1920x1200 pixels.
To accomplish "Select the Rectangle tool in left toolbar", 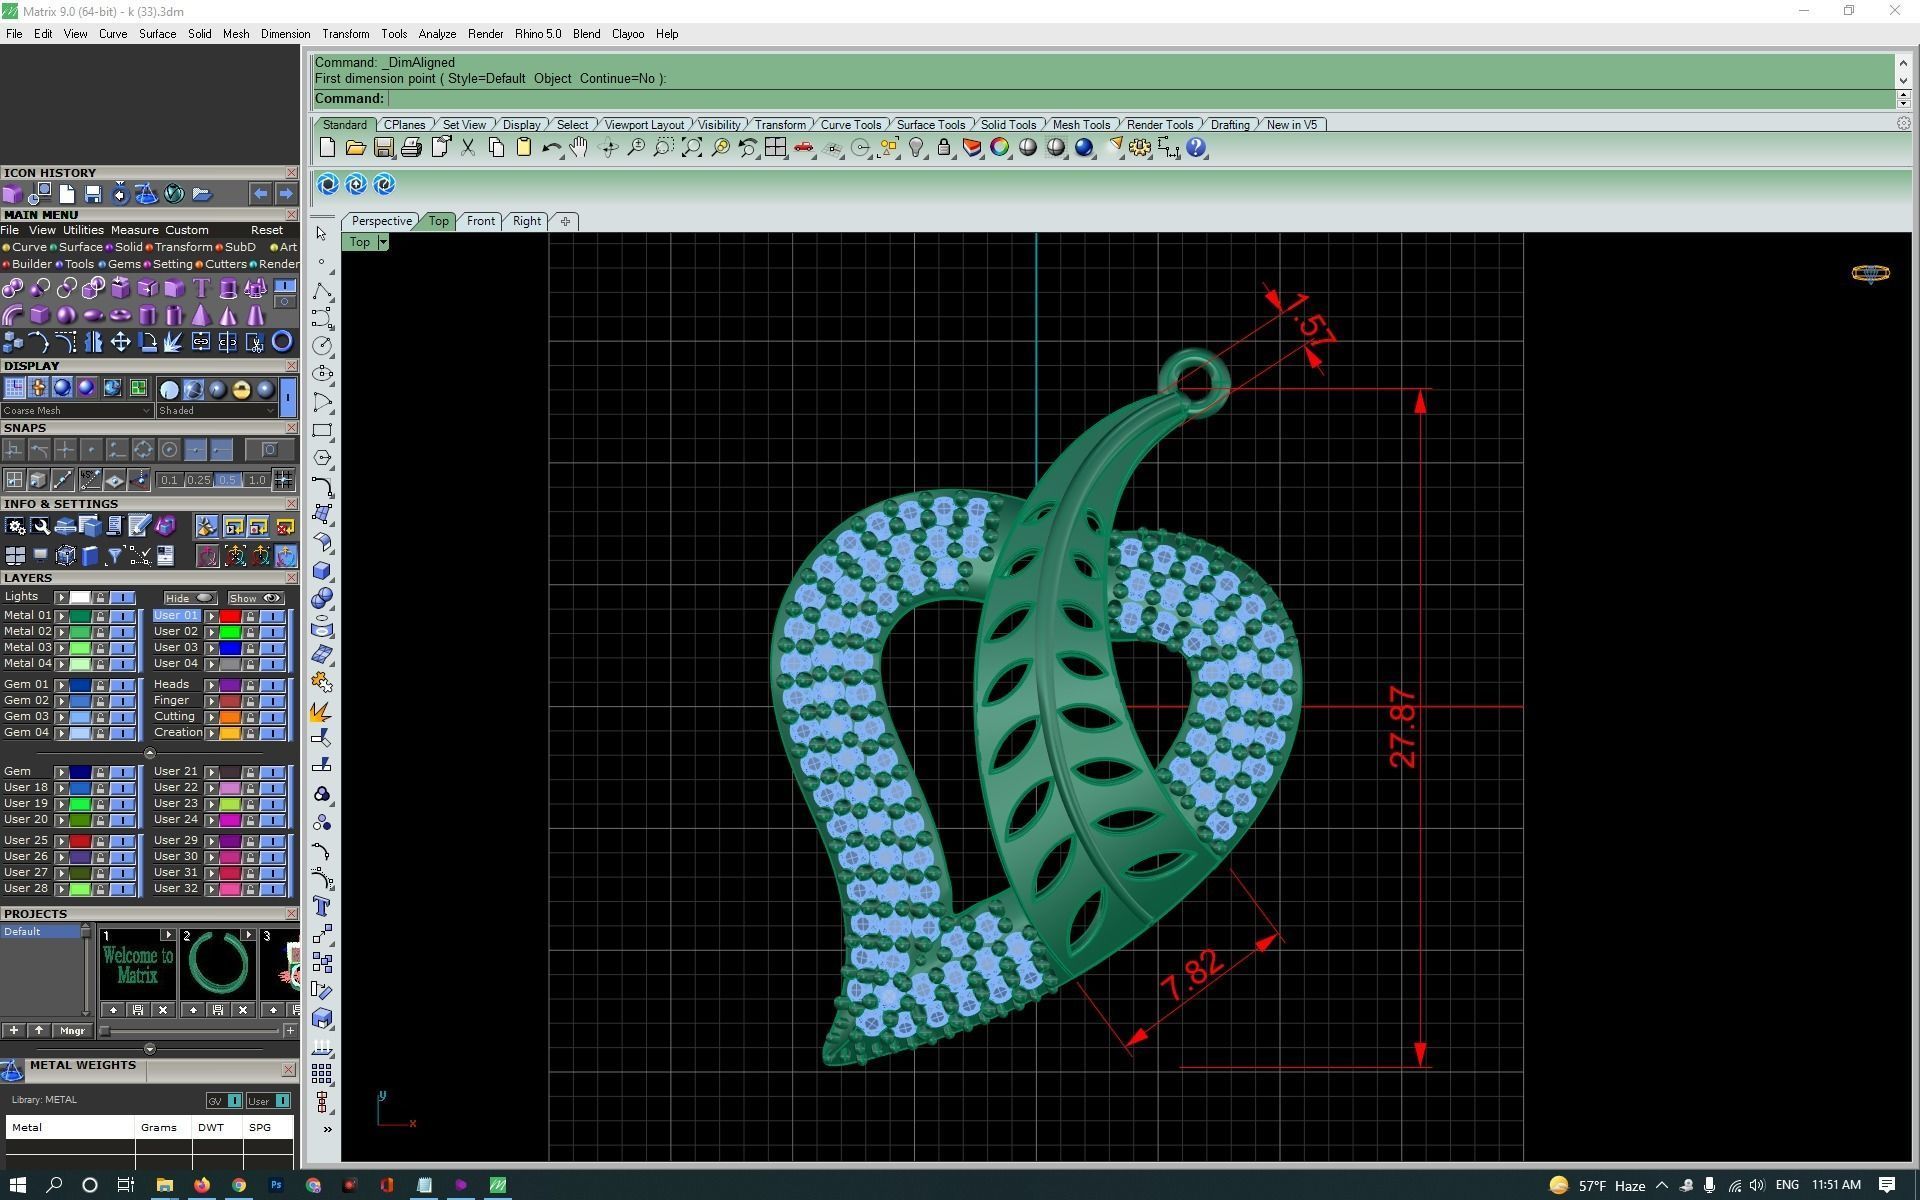I will (322, 430).
